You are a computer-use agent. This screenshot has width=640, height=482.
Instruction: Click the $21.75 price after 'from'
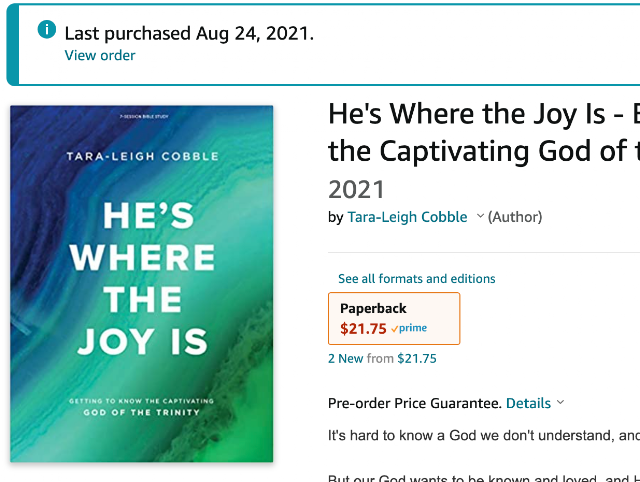pos(417,358)
